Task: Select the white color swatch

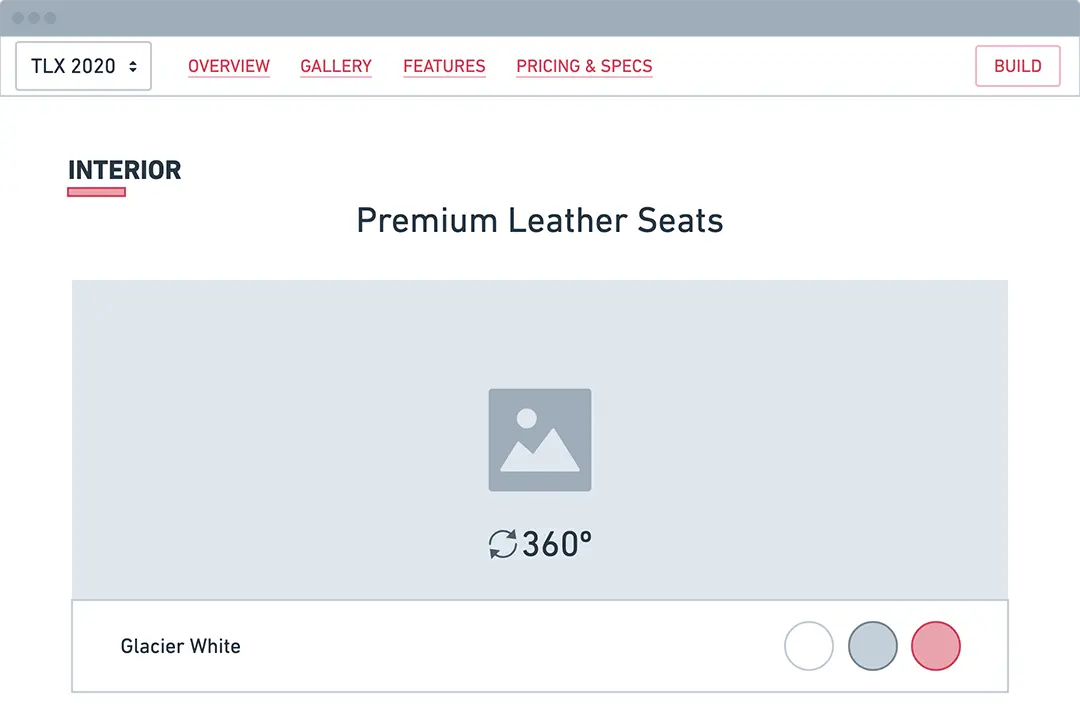Action: point(809,646)
